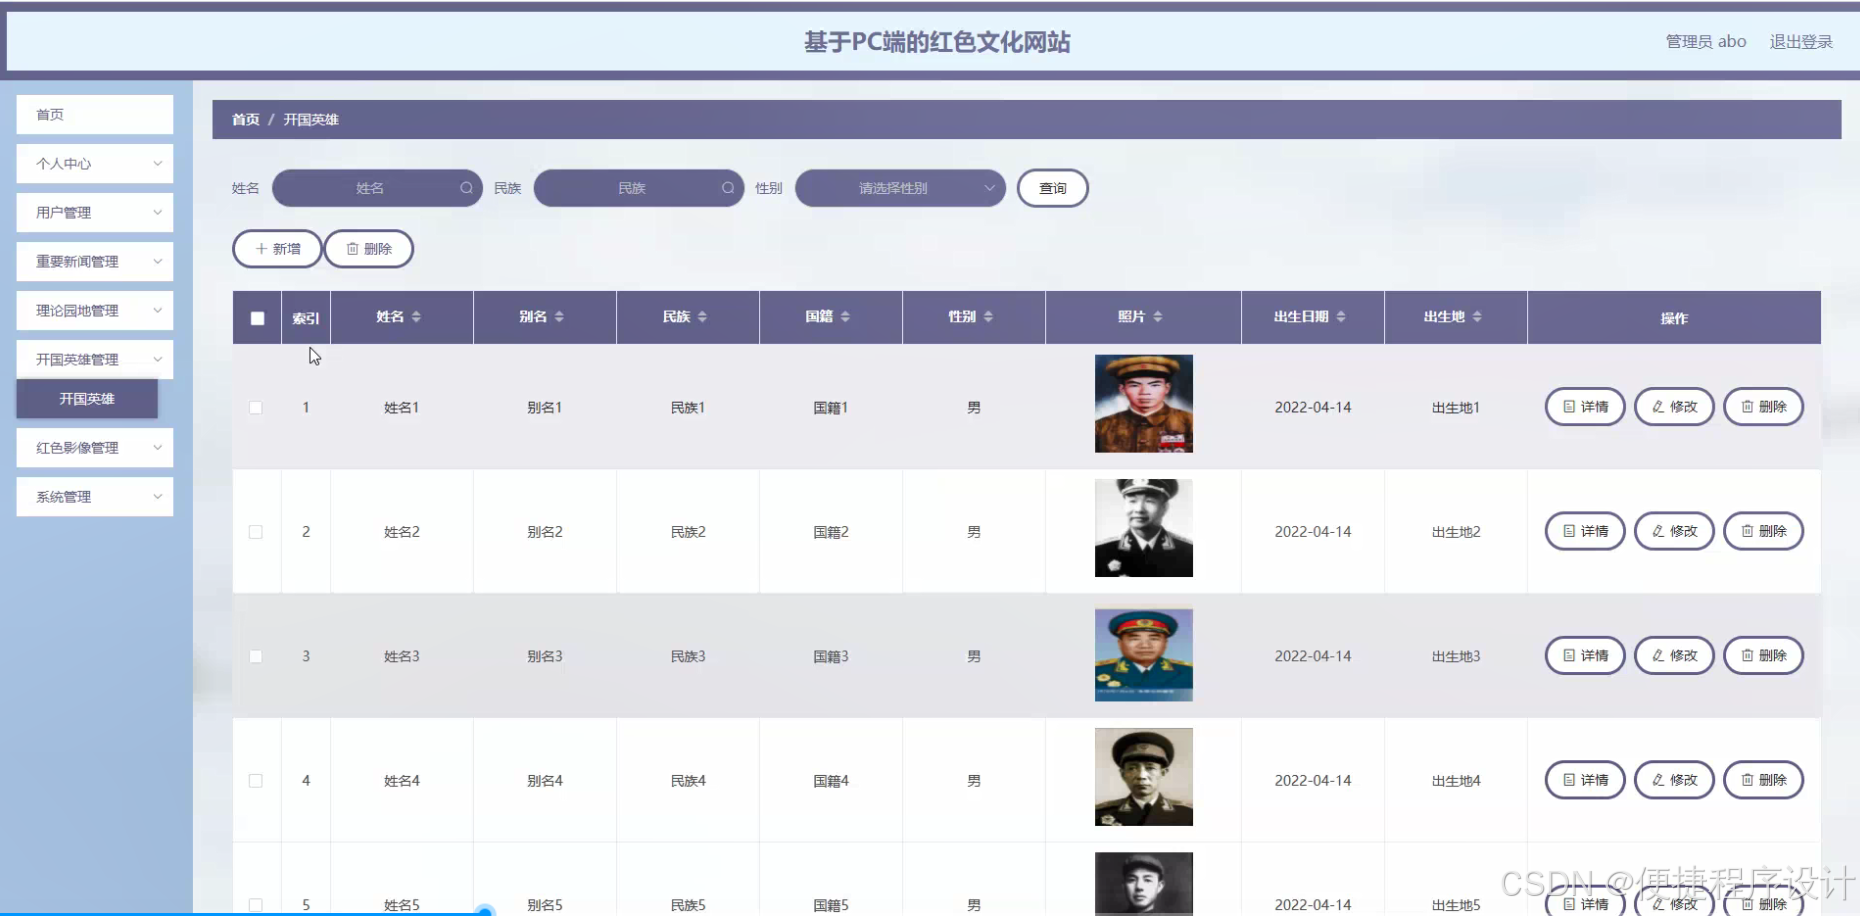The image size is (1860, 916).
Task: Check the checkbox for row 姓名3
Action: [256, 656]
